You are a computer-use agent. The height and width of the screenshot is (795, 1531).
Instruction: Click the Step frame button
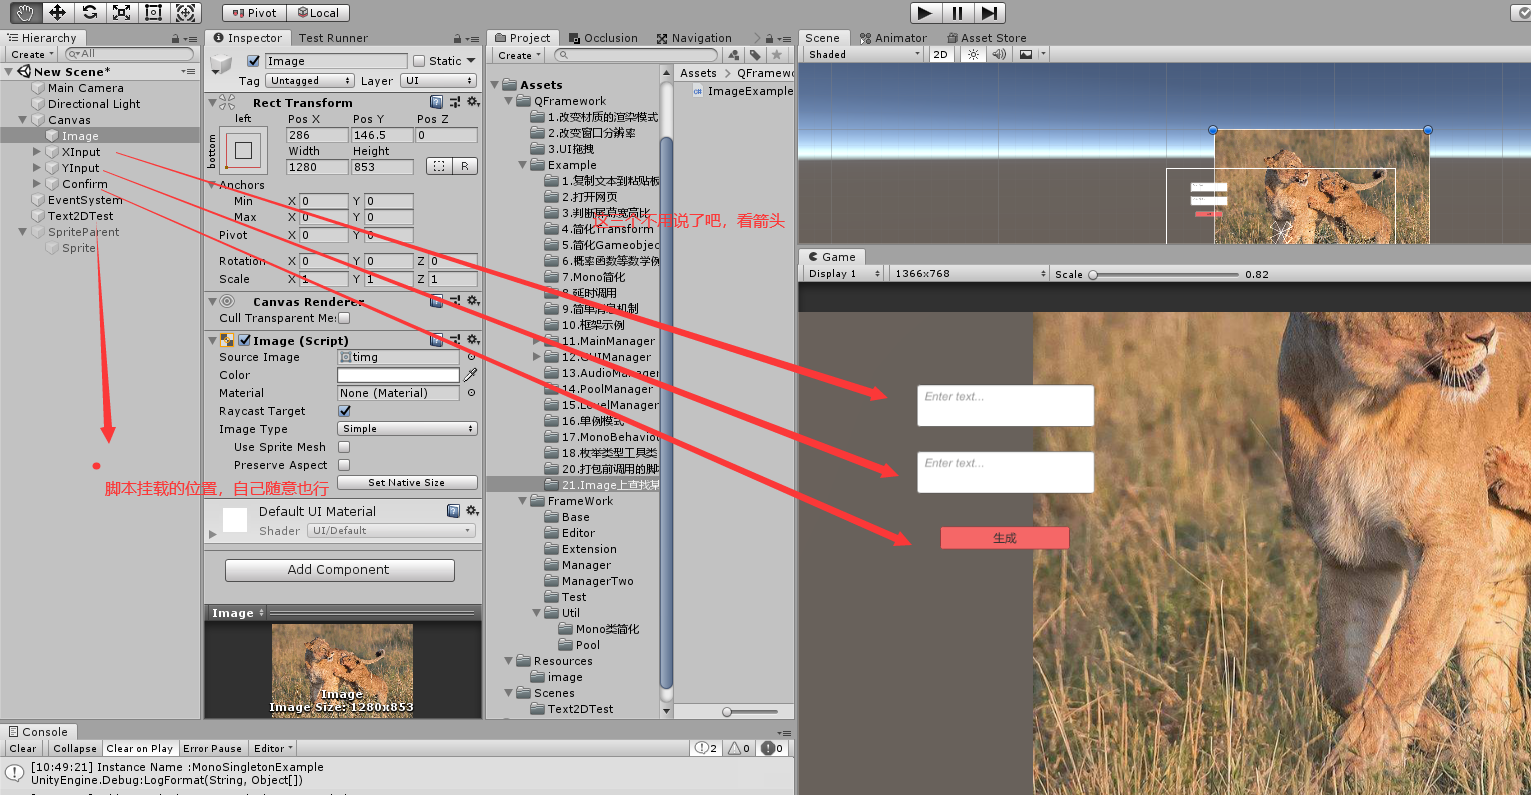[x=989, y=13]
